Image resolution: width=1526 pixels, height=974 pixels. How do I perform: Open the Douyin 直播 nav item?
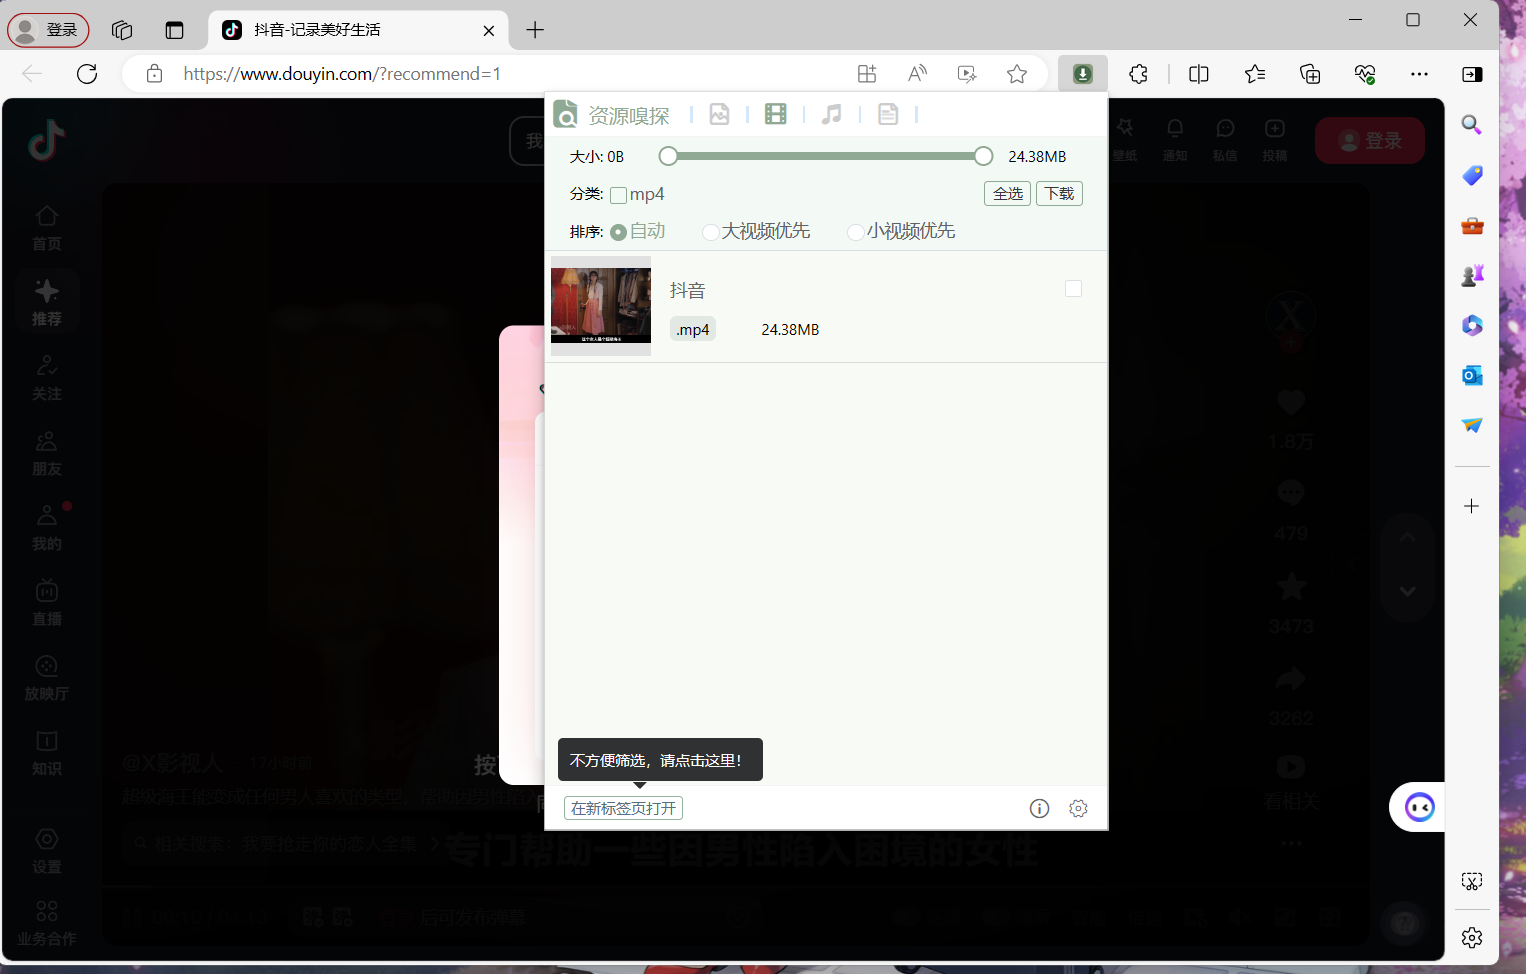pyautogui.click(x=47, y=601)
